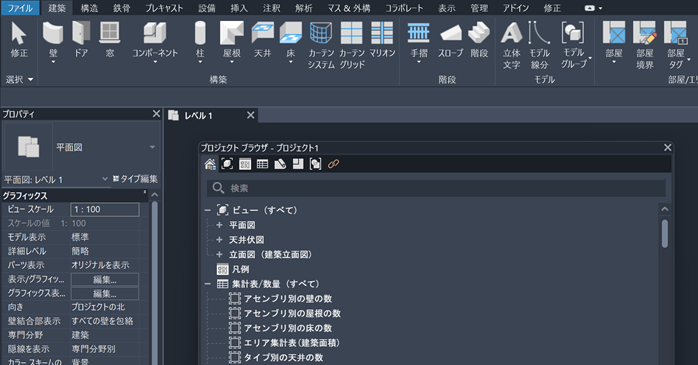Open the 選択 (Select) panel dropdown
The width and height of the screenshot is (698, 365).
tap(19, 80)
